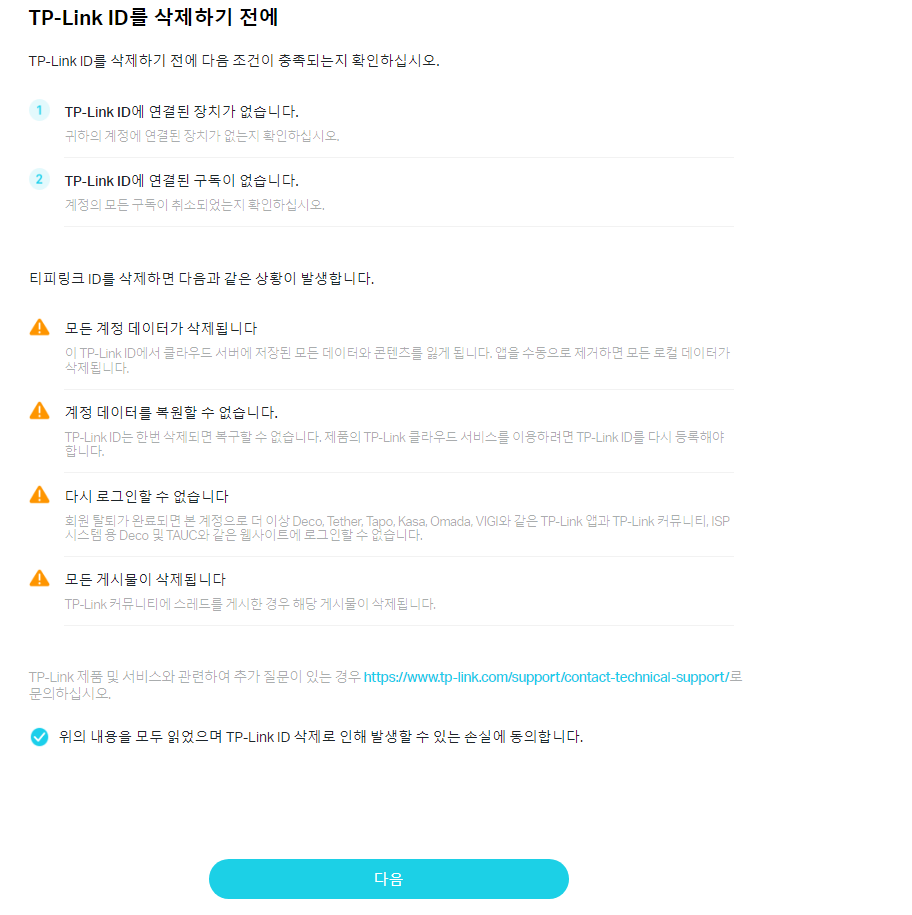Click the step 2 number badge
Viewport: 912px width, 915px height.
39,179
